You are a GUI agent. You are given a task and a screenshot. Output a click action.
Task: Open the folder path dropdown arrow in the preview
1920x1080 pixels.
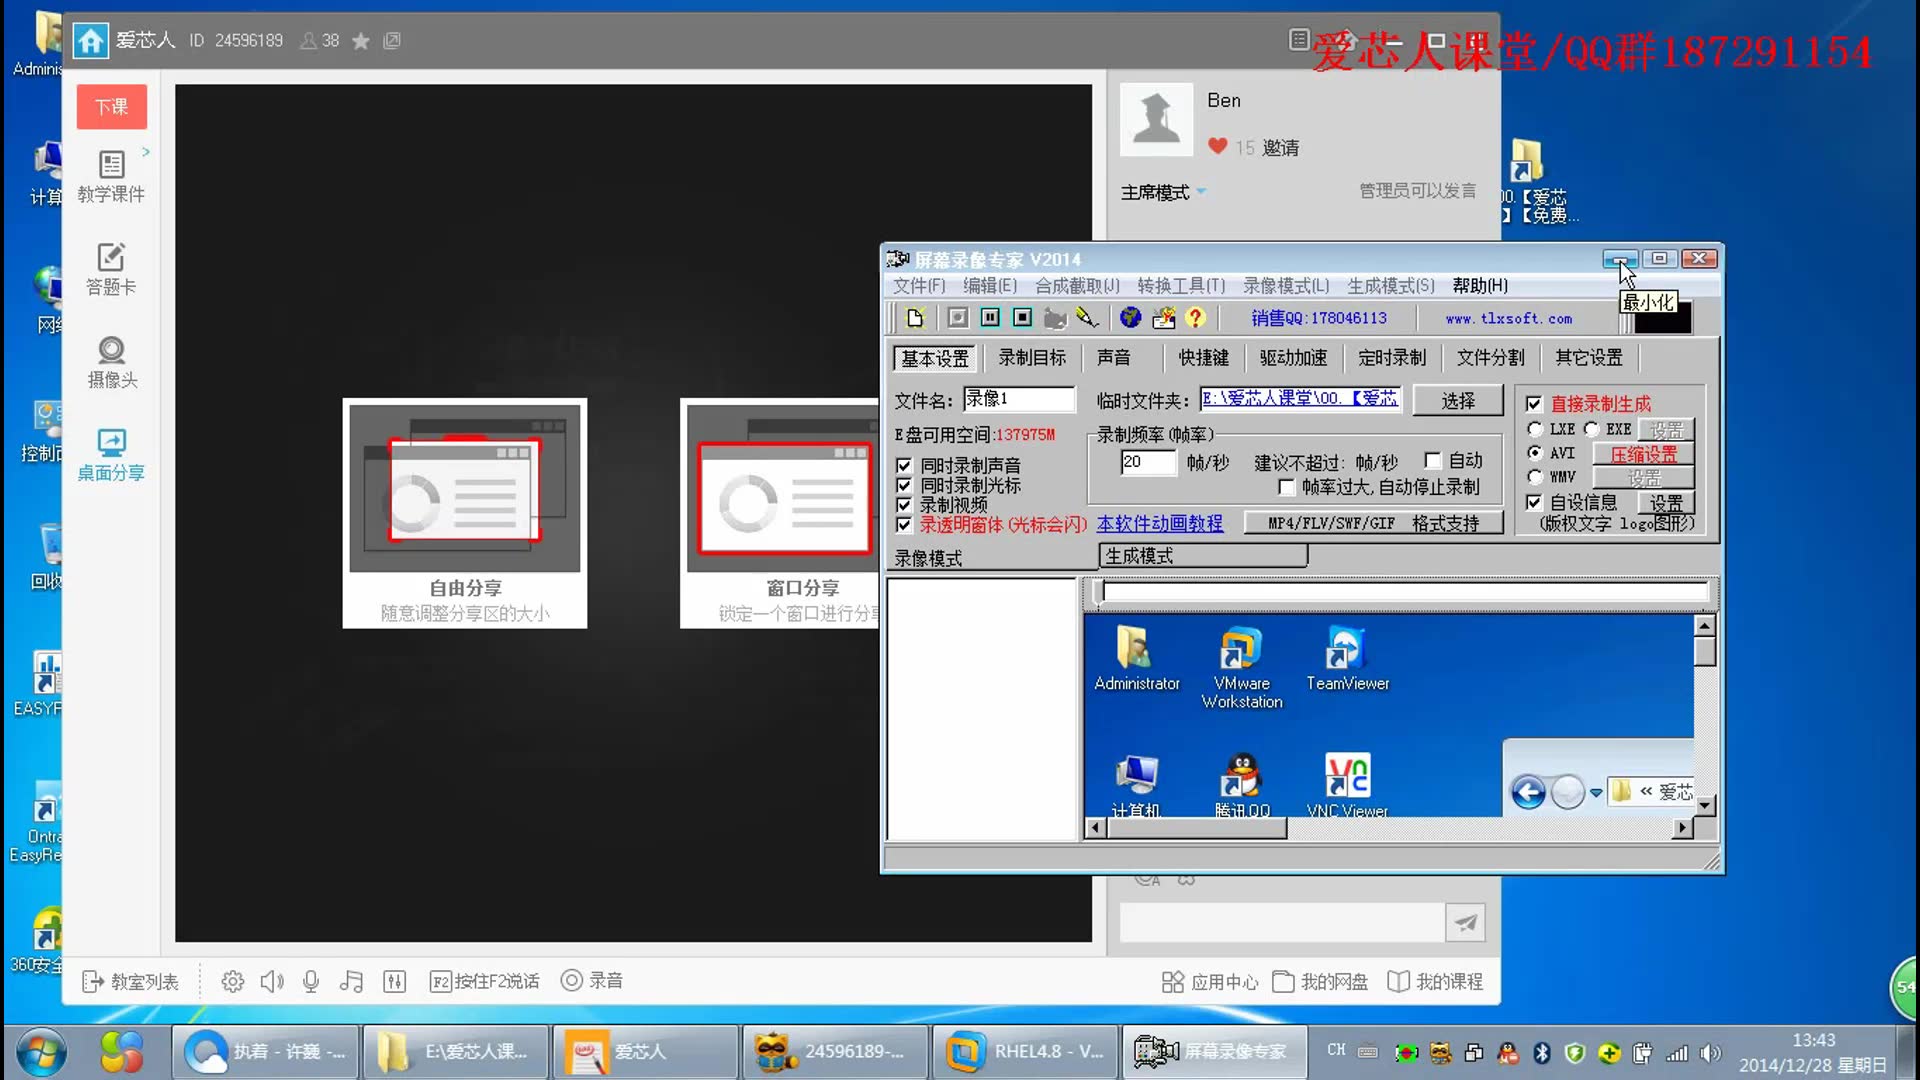tap(1596, 792)
